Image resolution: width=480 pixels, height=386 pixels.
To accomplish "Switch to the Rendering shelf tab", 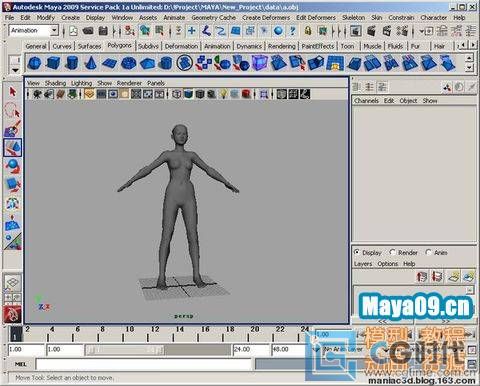I will coord(282,46).
